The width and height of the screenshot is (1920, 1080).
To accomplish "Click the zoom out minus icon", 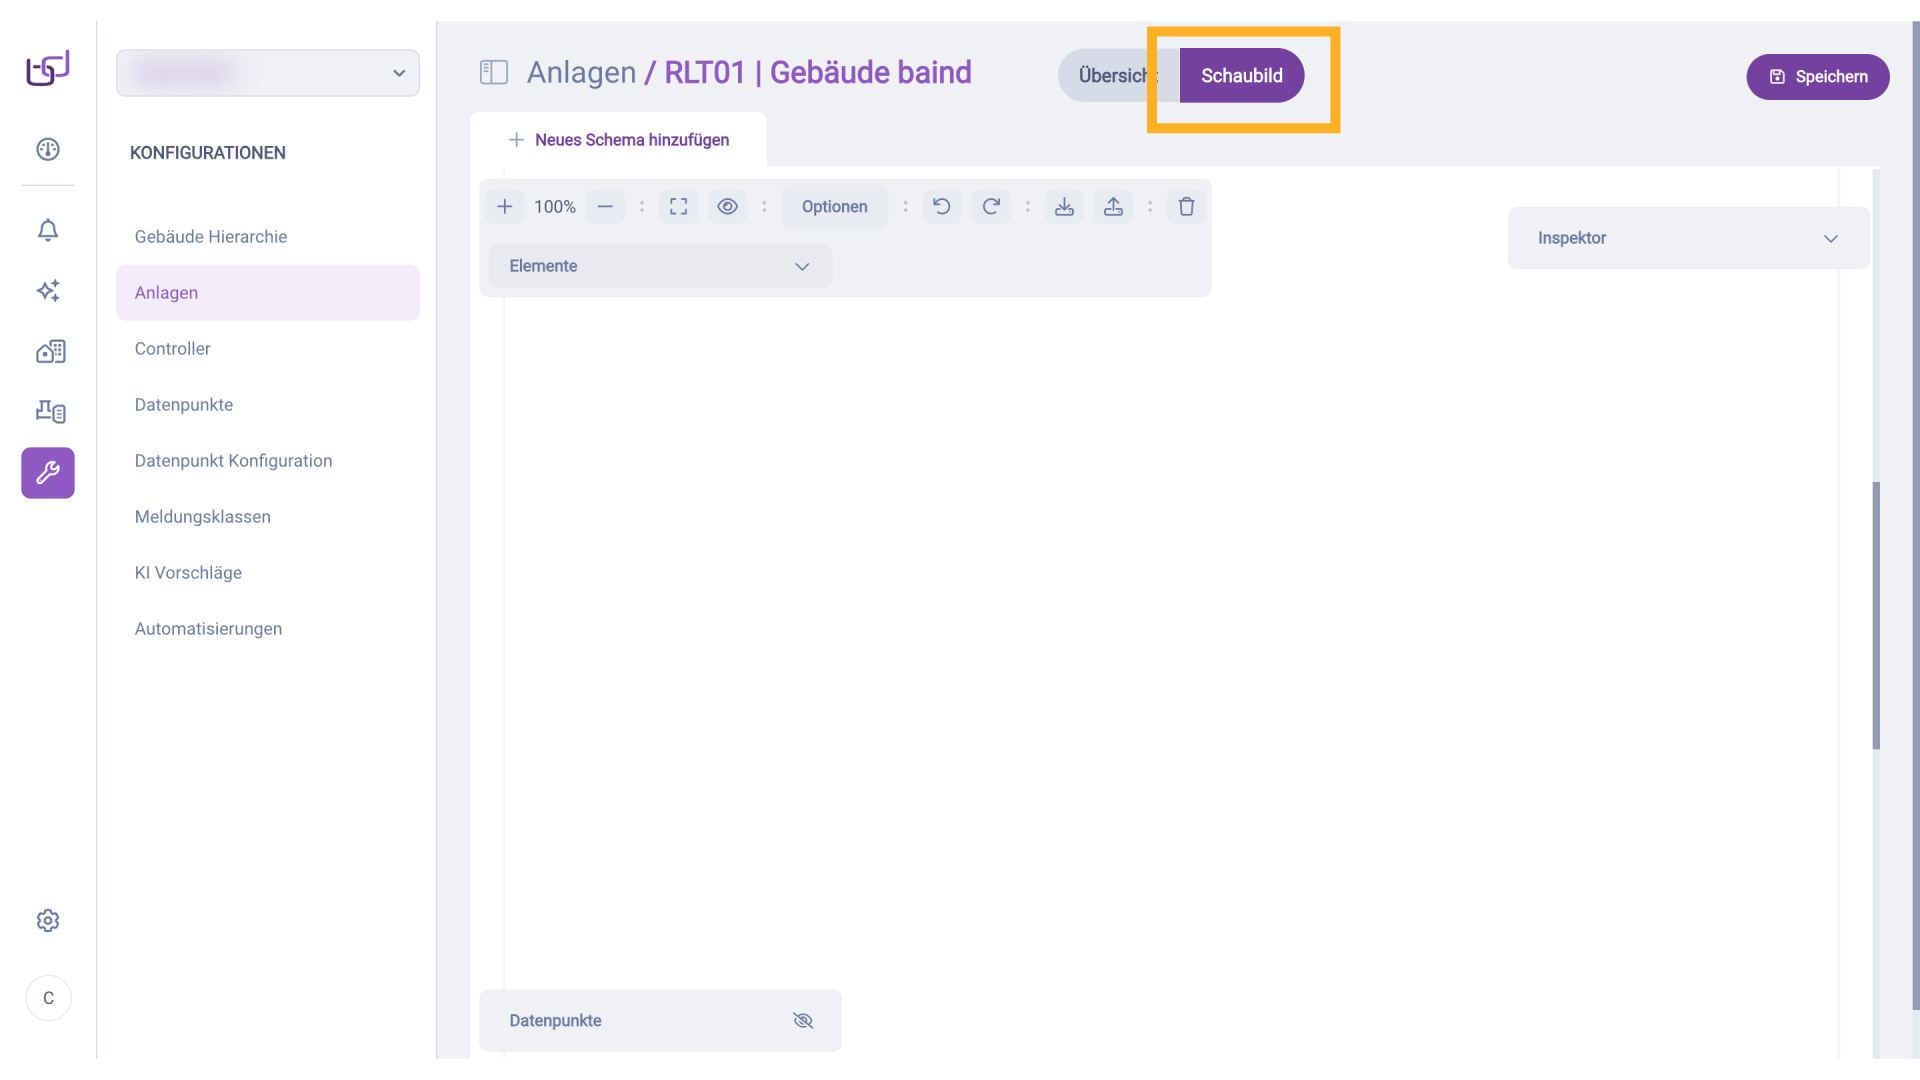I will click(x=605, y=207).
